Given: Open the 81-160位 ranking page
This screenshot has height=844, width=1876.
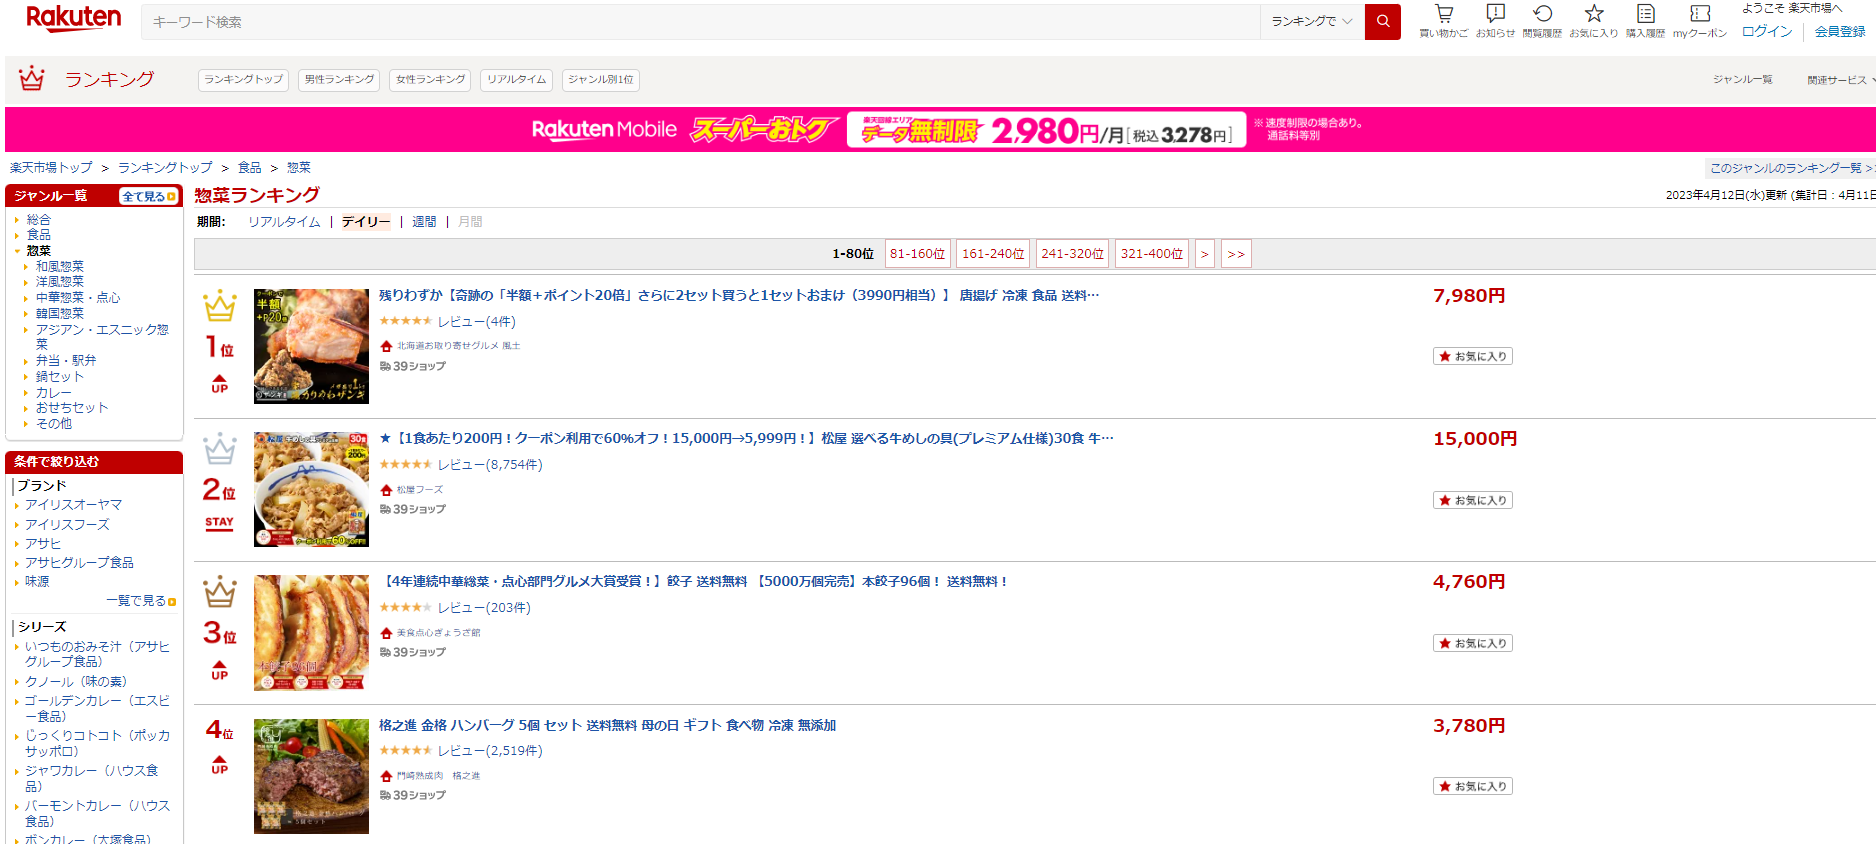Looking at the screenshot, I should [x=918, y=254].
